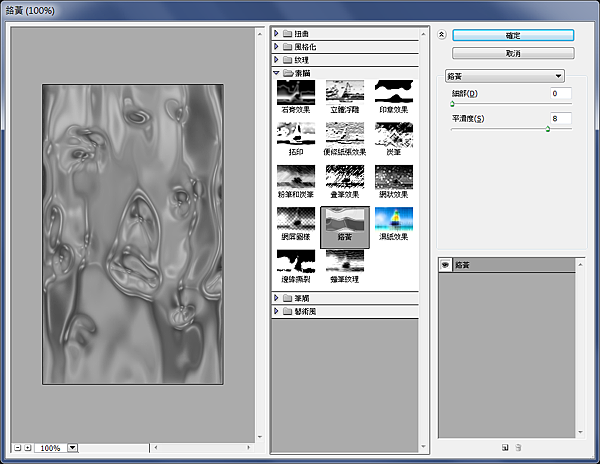Click the 平滑度(S) smoothness slider handle
600x464 pixels.
pos(548,129)
